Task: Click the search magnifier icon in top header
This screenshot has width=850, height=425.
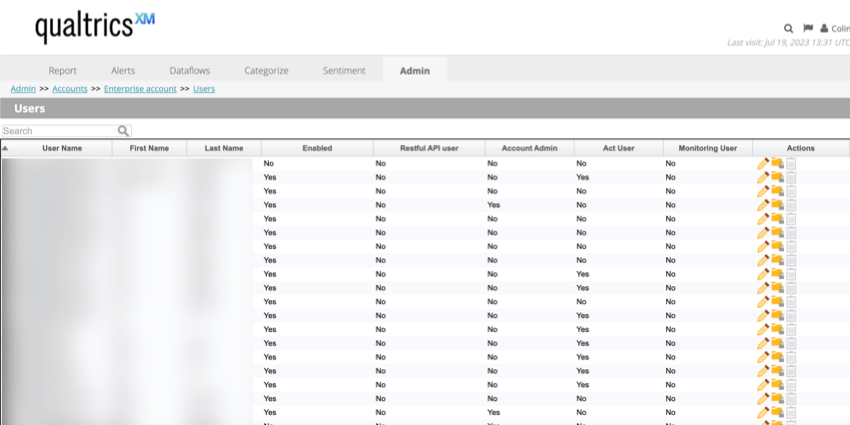Action: point(789,29)
